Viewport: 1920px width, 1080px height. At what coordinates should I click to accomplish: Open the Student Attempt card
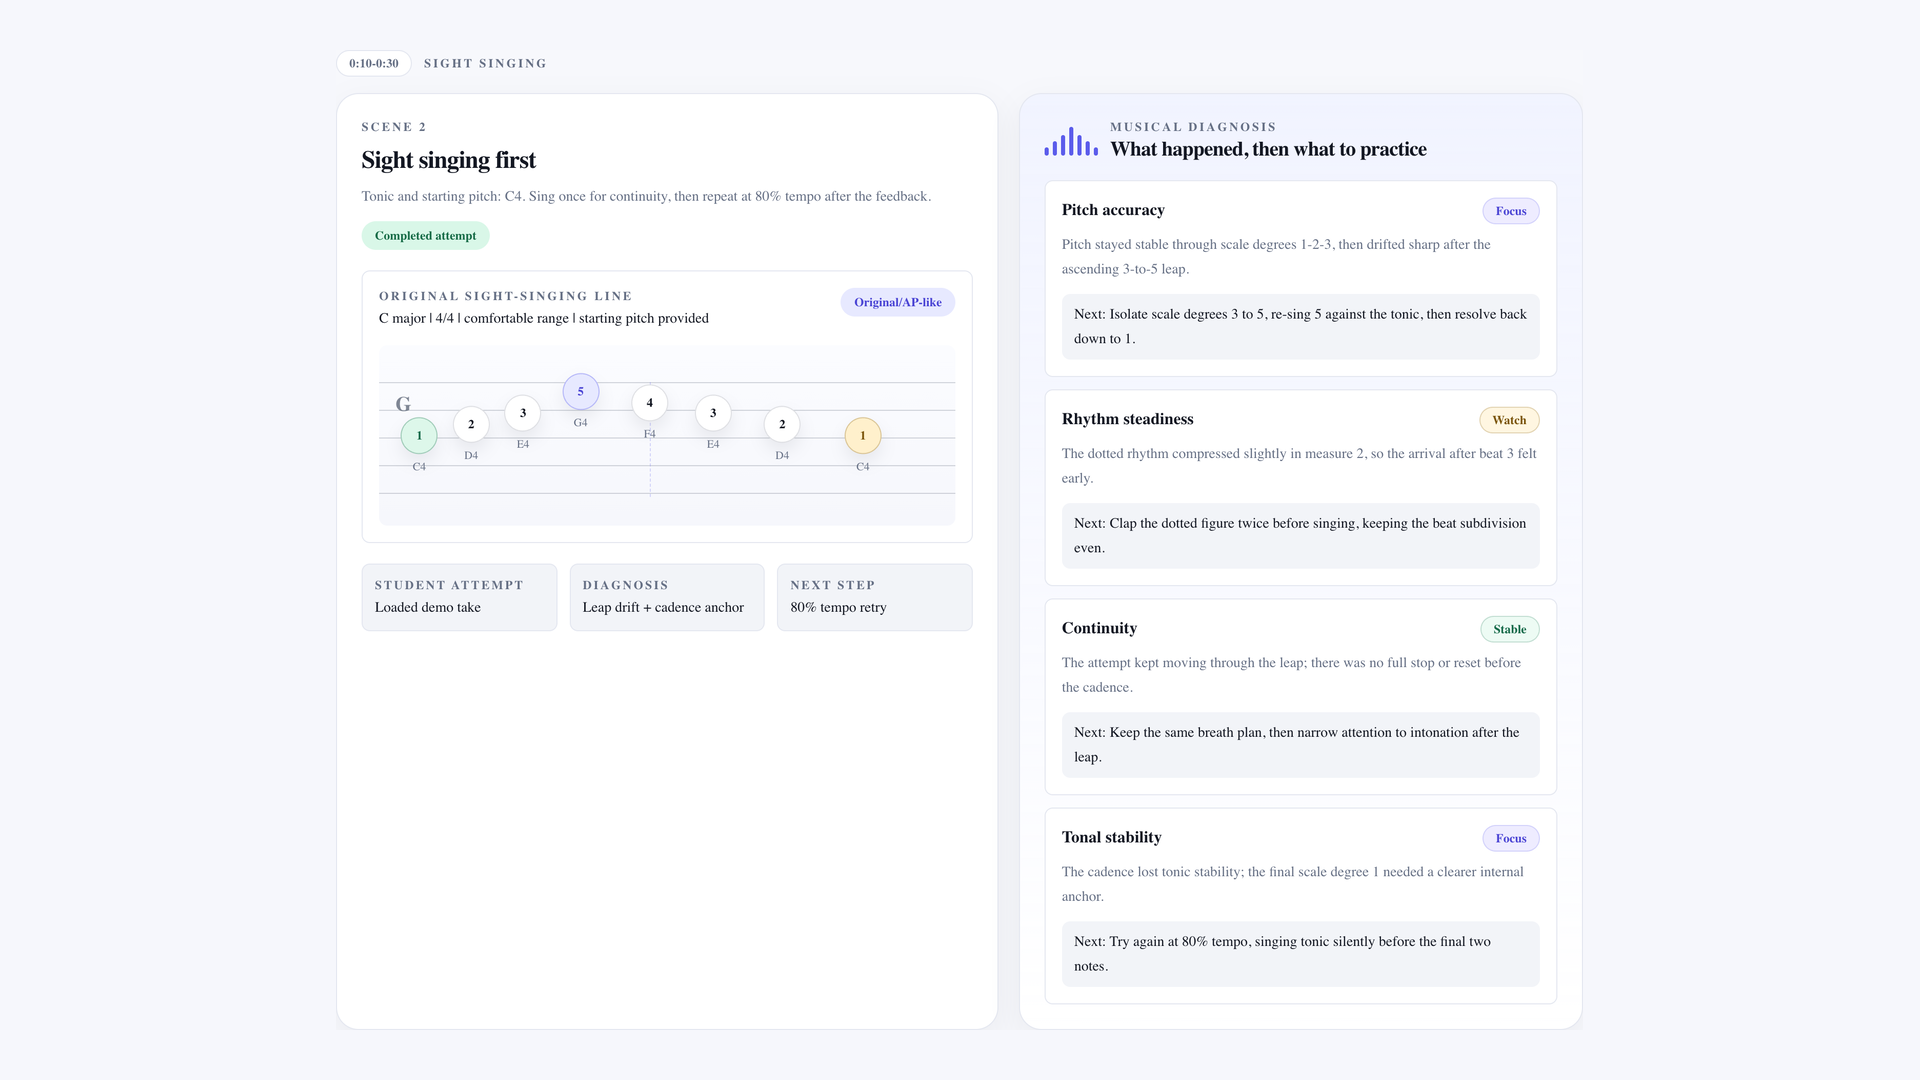pos(459,597)
